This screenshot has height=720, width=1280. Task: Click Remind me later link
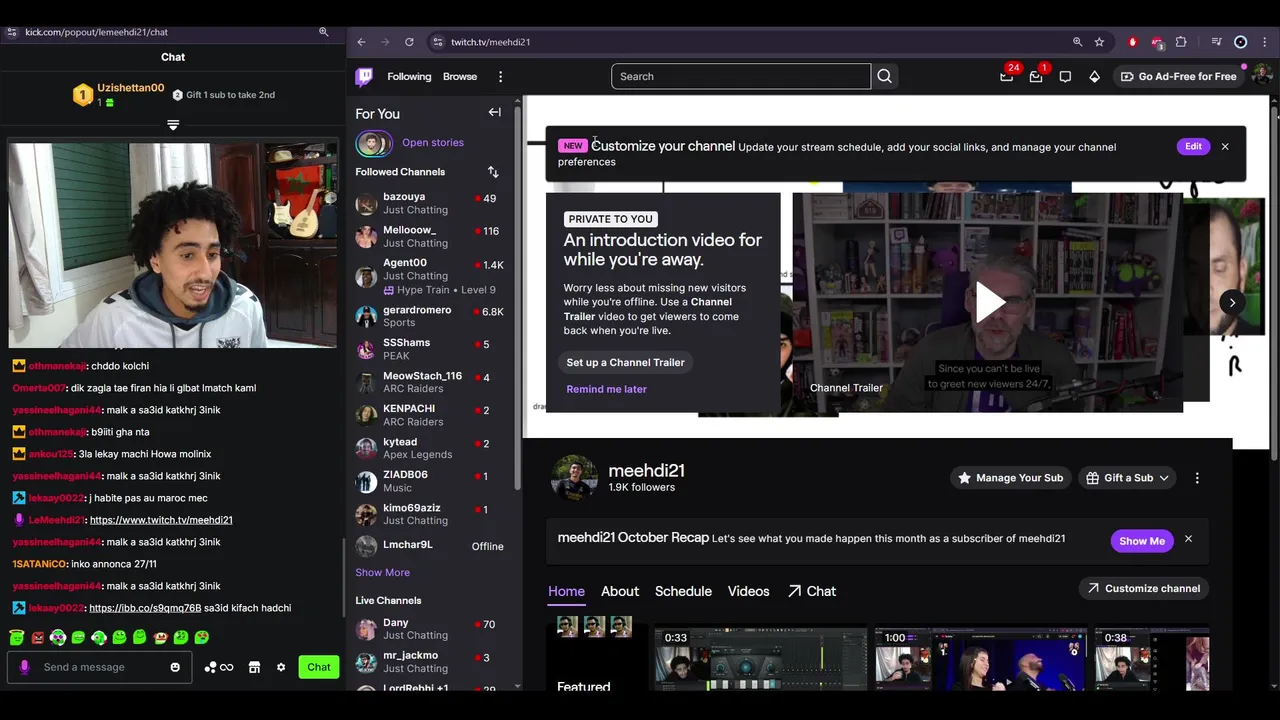coord(606,389)
